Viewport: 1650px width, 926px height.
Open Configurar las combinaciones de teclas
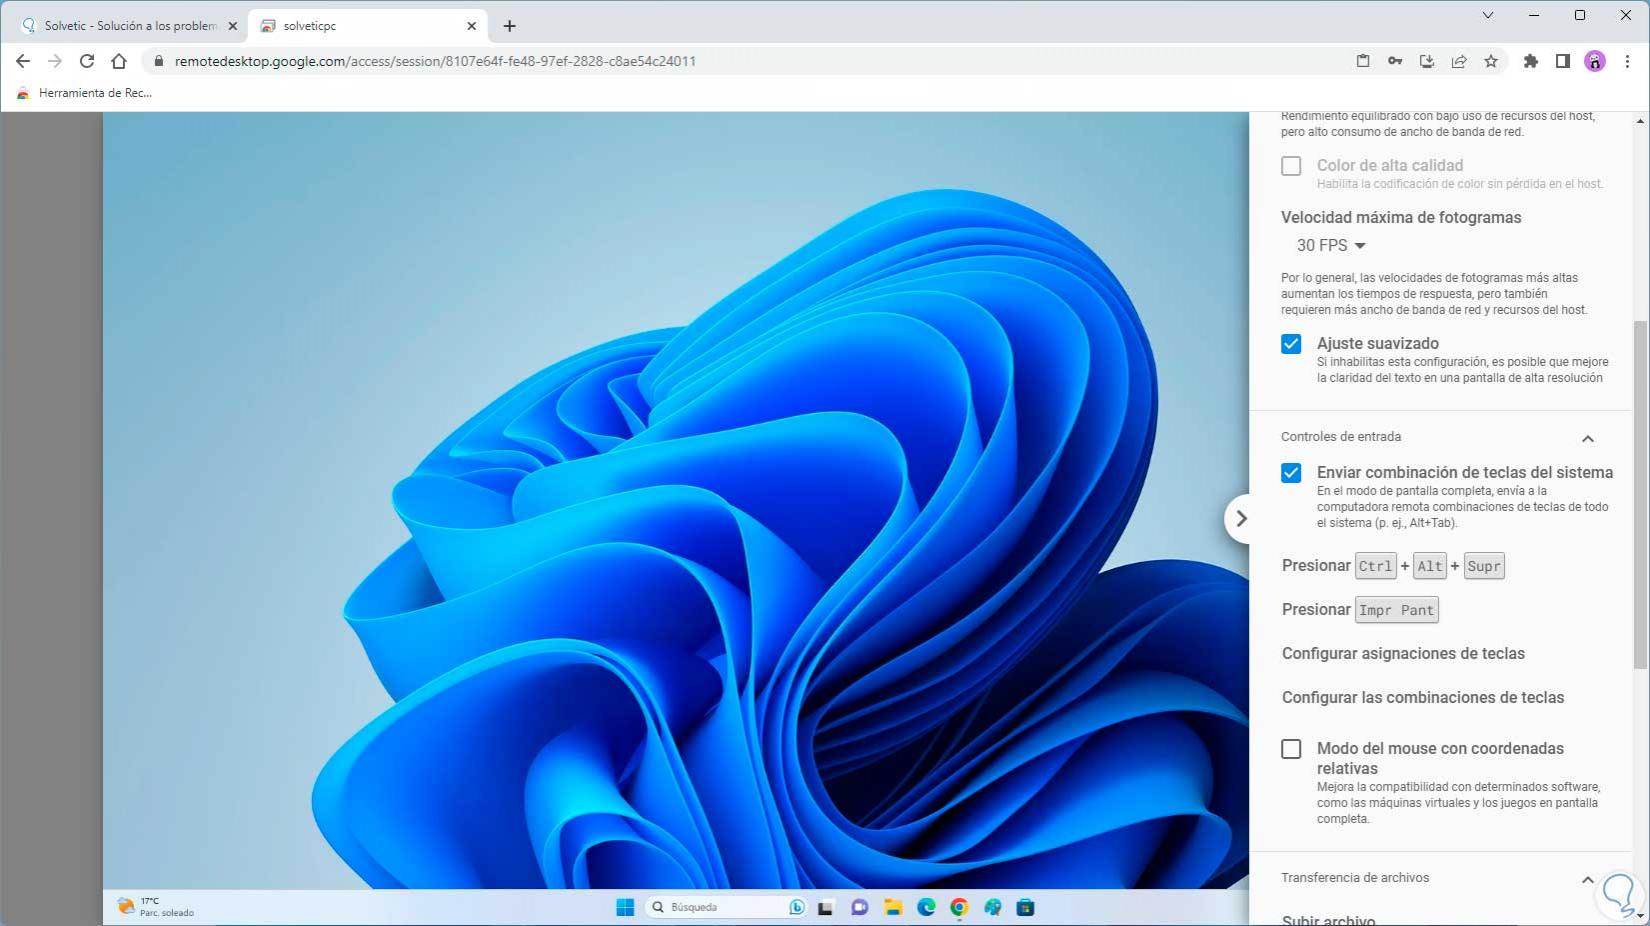tap(1423, 698)
